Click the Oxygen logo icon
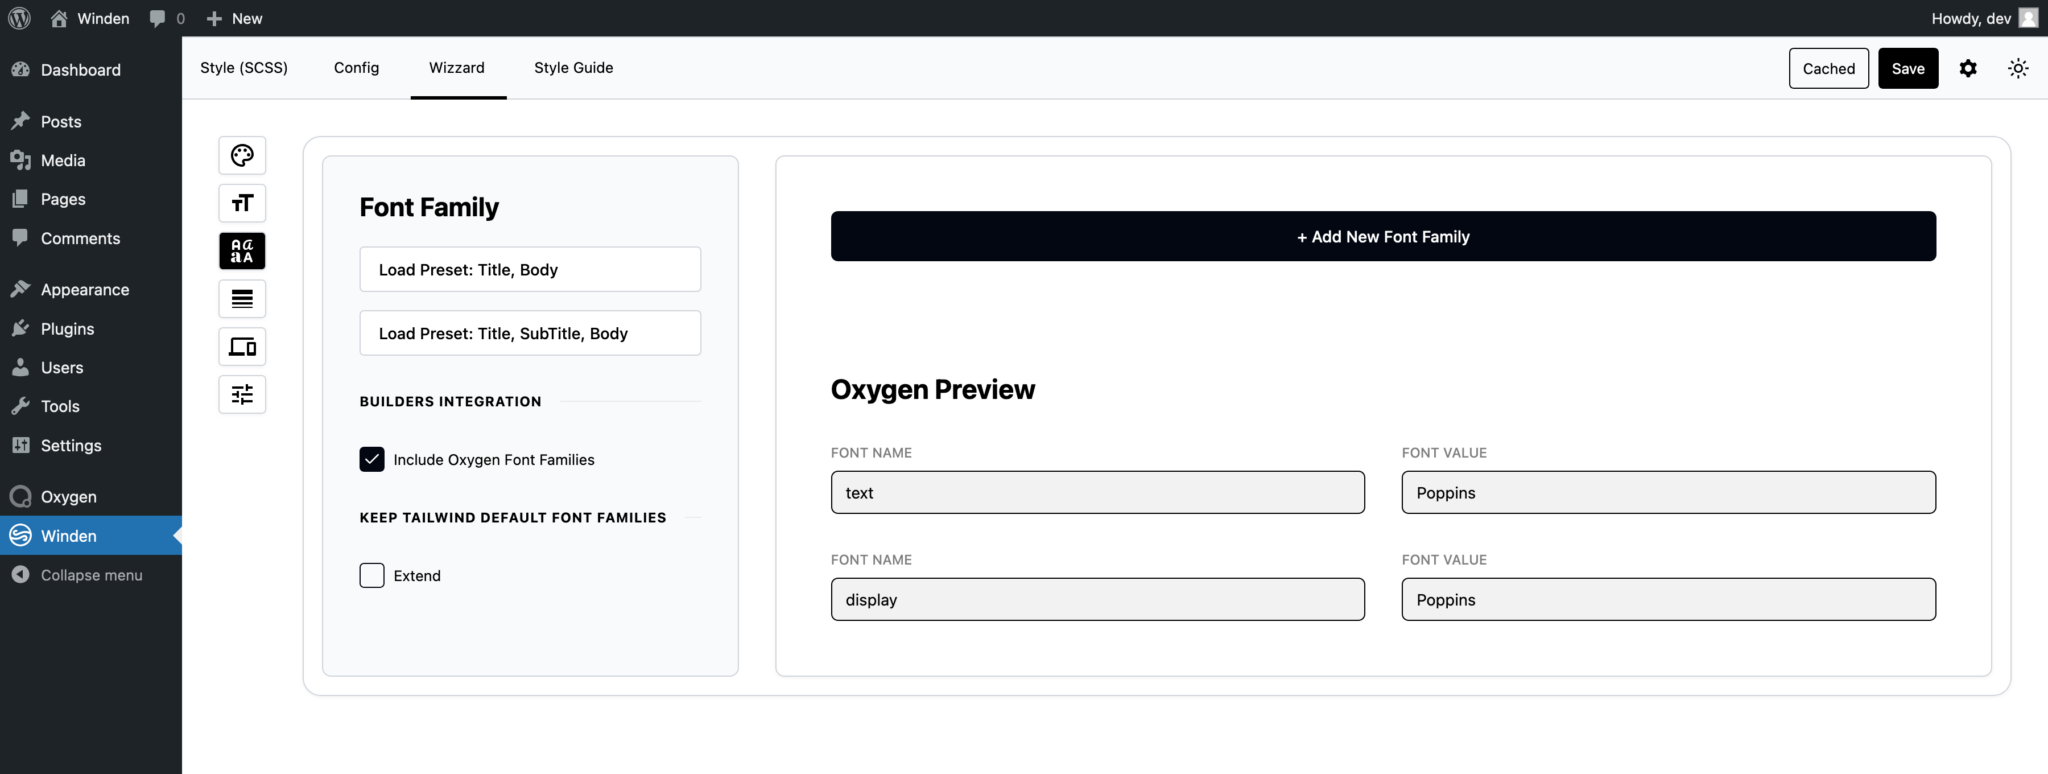Screen dimensions: 2048x774 click(20, 496)
